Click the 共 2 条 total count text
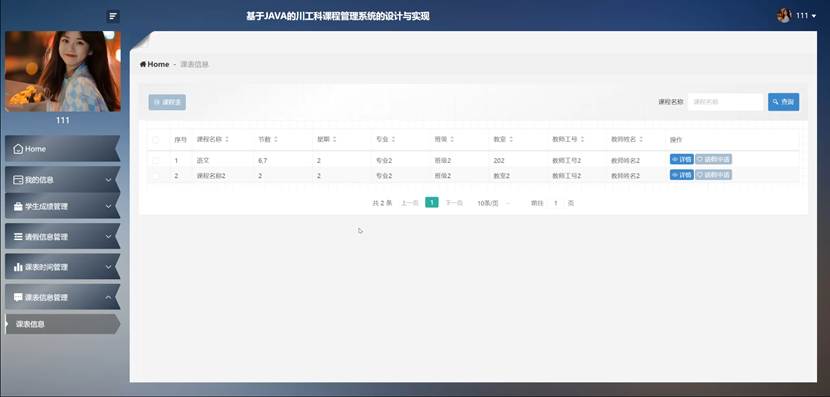 382,203
